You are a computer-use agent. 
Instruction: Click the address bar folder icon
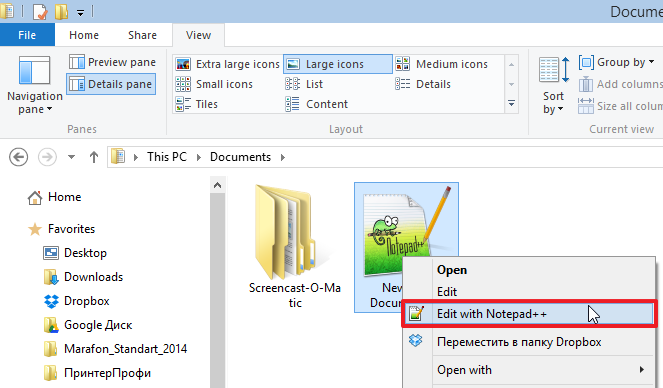click(x=118, y=157)
